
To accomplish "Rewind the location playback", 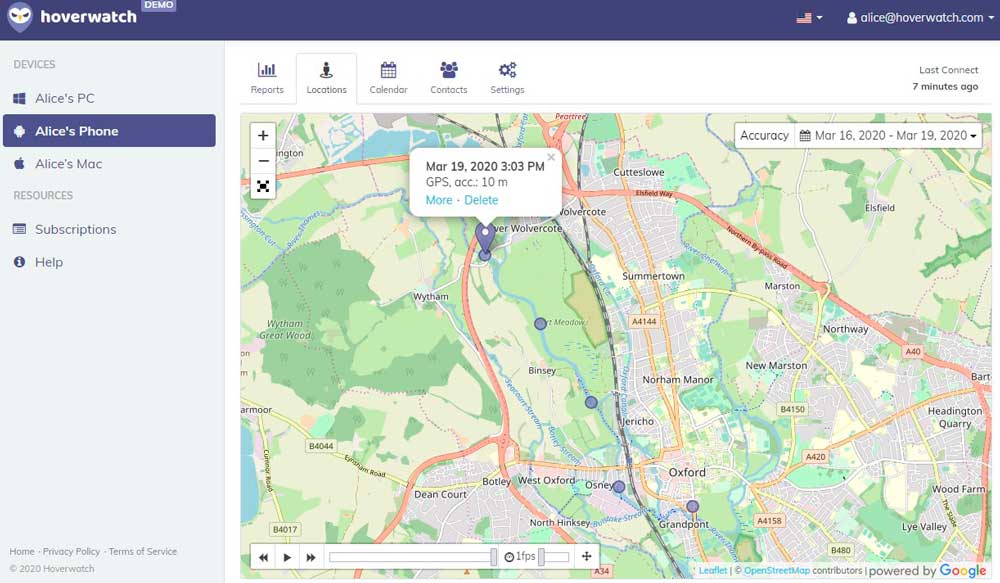I will pyautogui.click(x=263, y=557).
